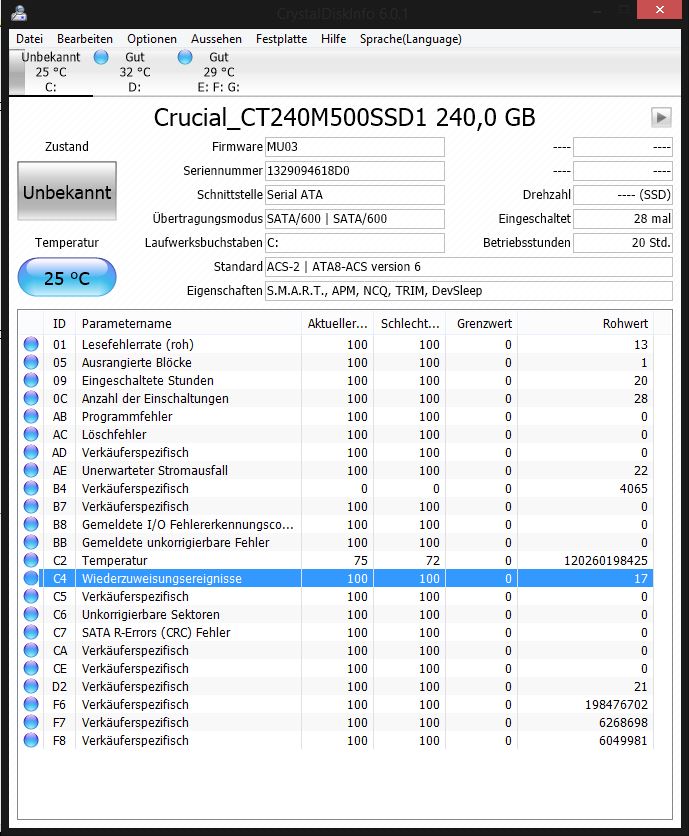Click the Seriennummer field 1329094618D0

pyautogui.click(x=355, y=171)
